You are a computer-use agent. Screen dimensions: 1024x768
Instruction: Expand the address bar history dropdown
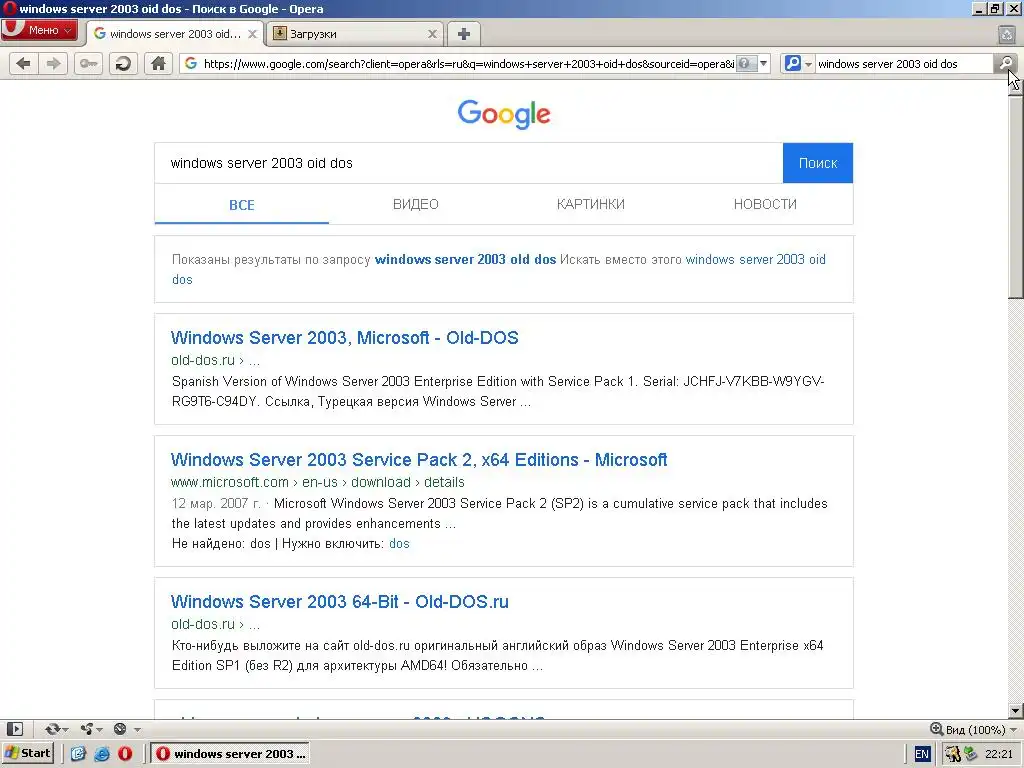(x=763, y=63)
